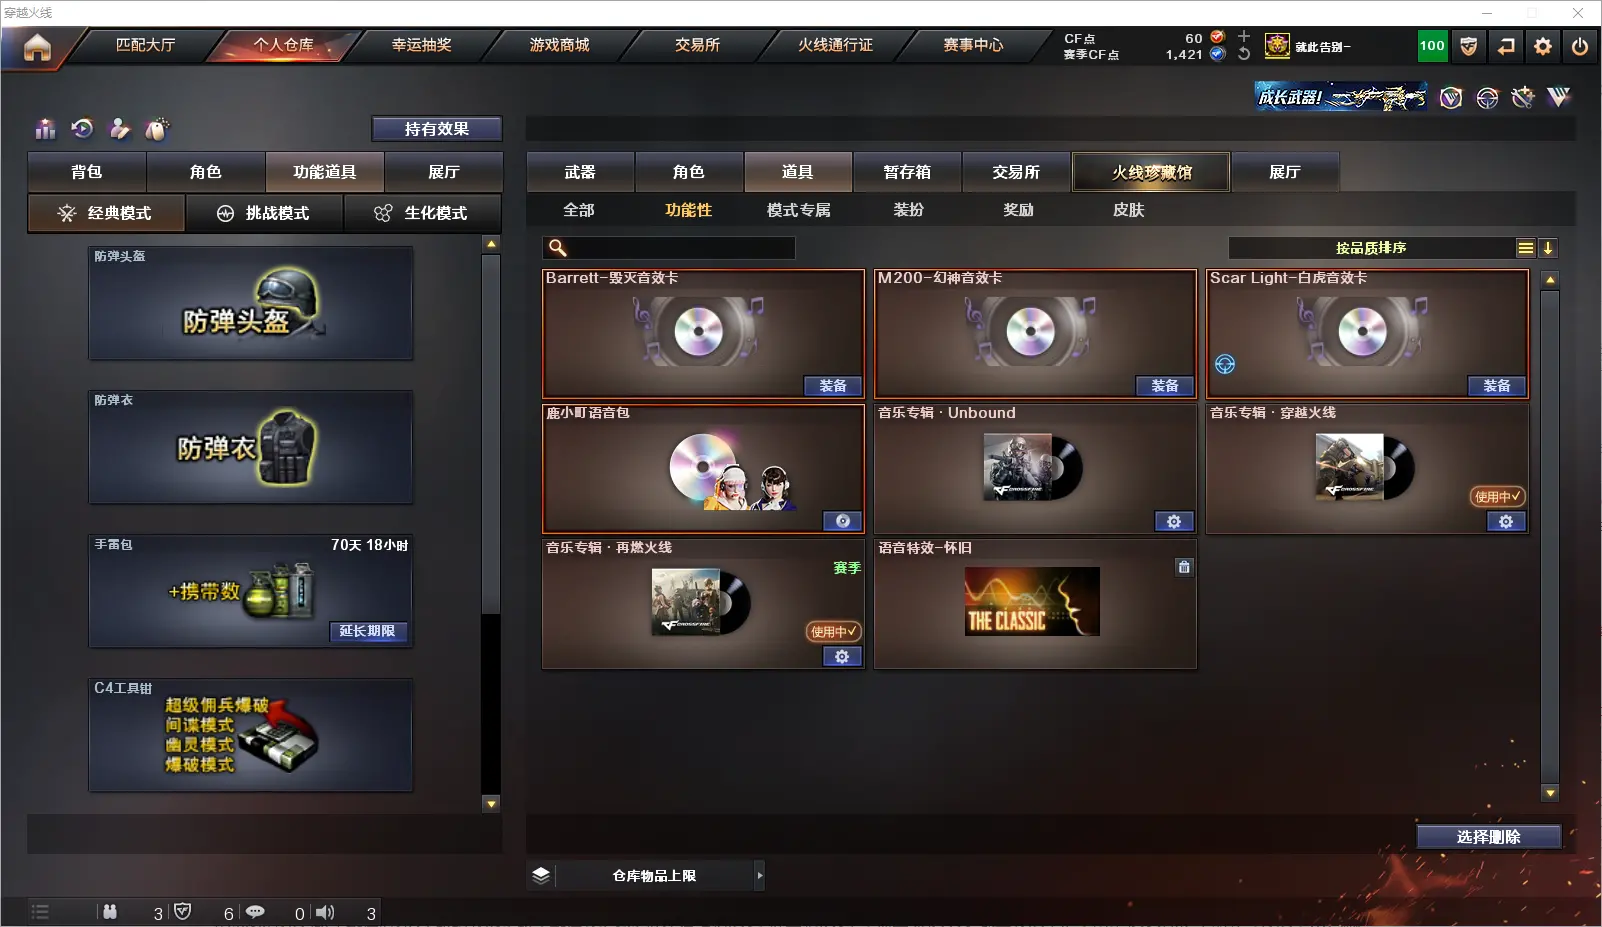The image size is (1602, 927).
Task: Switch to 暂存箱 tab
Action: click(907, 172)
